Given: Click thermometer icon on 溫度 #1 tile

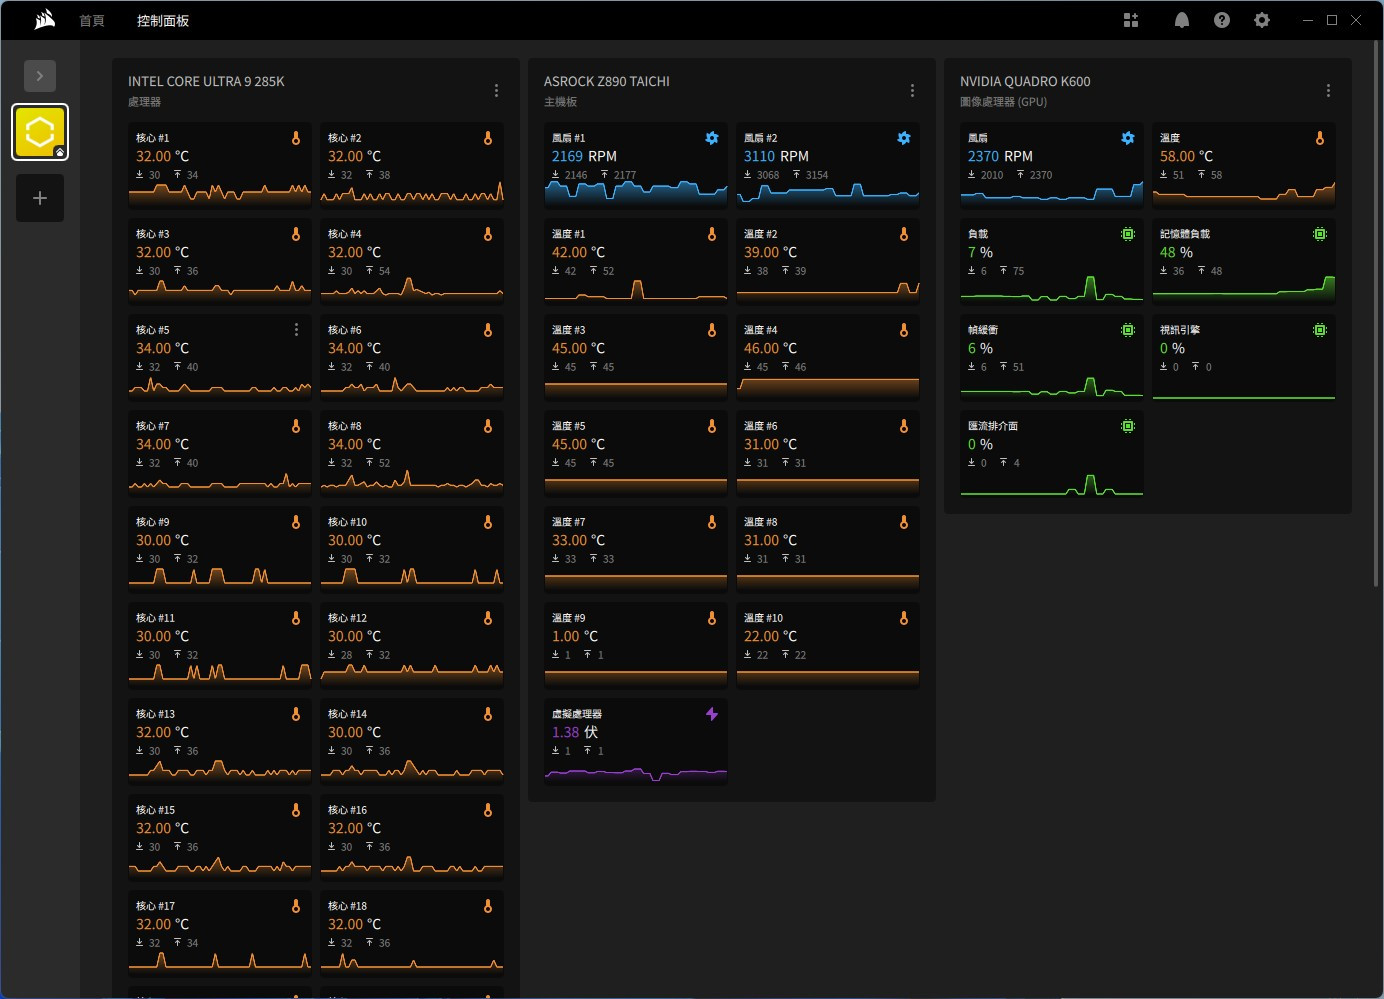Looking at the screenshot, I should pos(712,234).
